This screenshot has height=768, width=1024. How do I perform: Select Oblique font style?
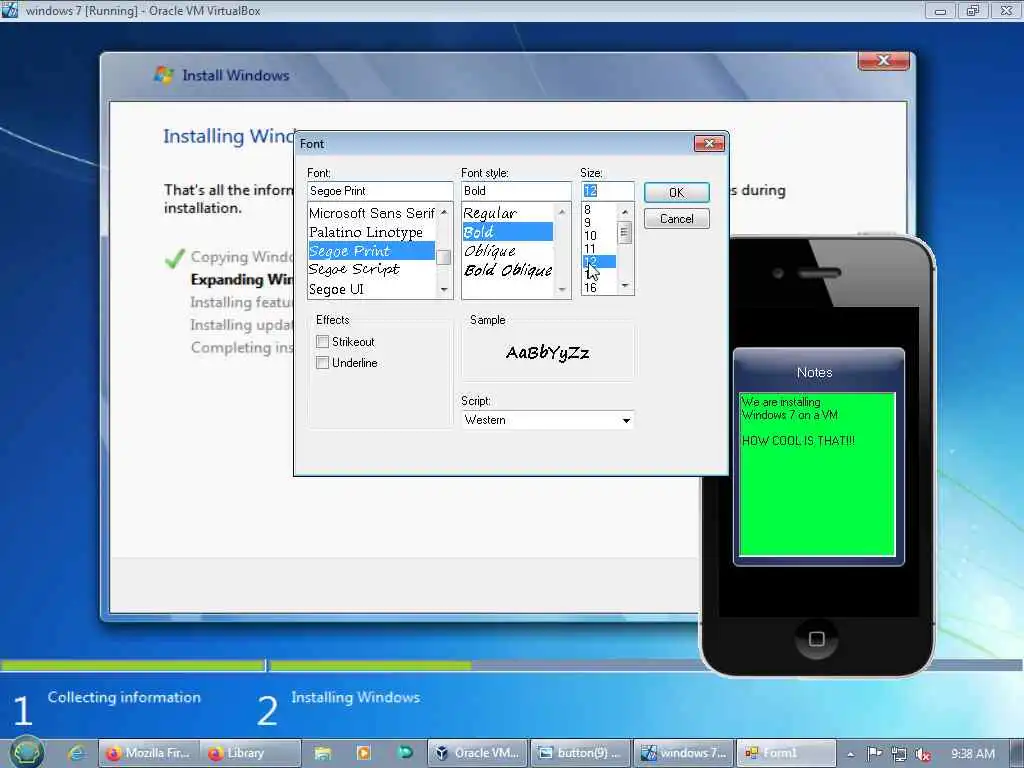click(508, 251)
